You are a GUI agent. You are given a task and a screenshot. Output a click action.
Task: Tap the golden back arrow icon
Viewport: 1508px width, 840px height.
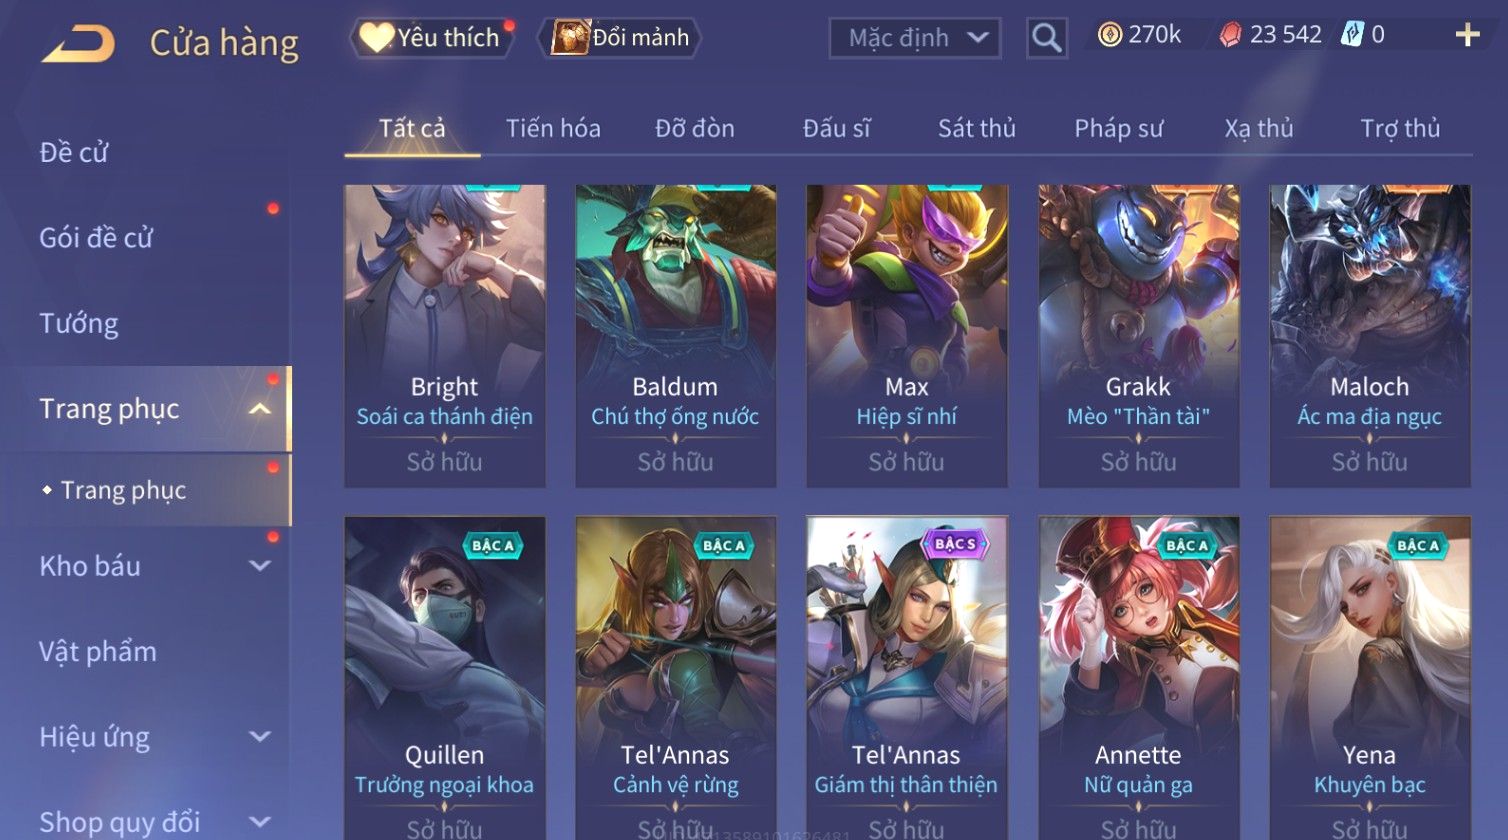pos(79,43)
